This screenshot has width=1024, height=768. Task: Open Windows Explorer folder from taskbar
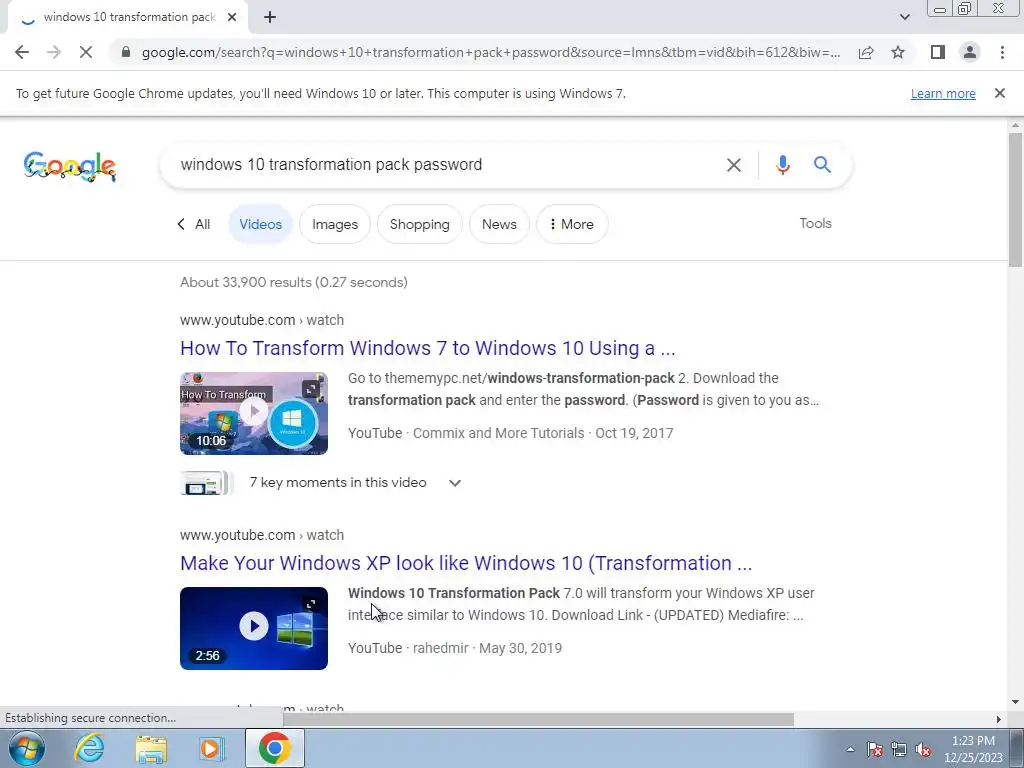pyautogui.click(x=151, y=748)
